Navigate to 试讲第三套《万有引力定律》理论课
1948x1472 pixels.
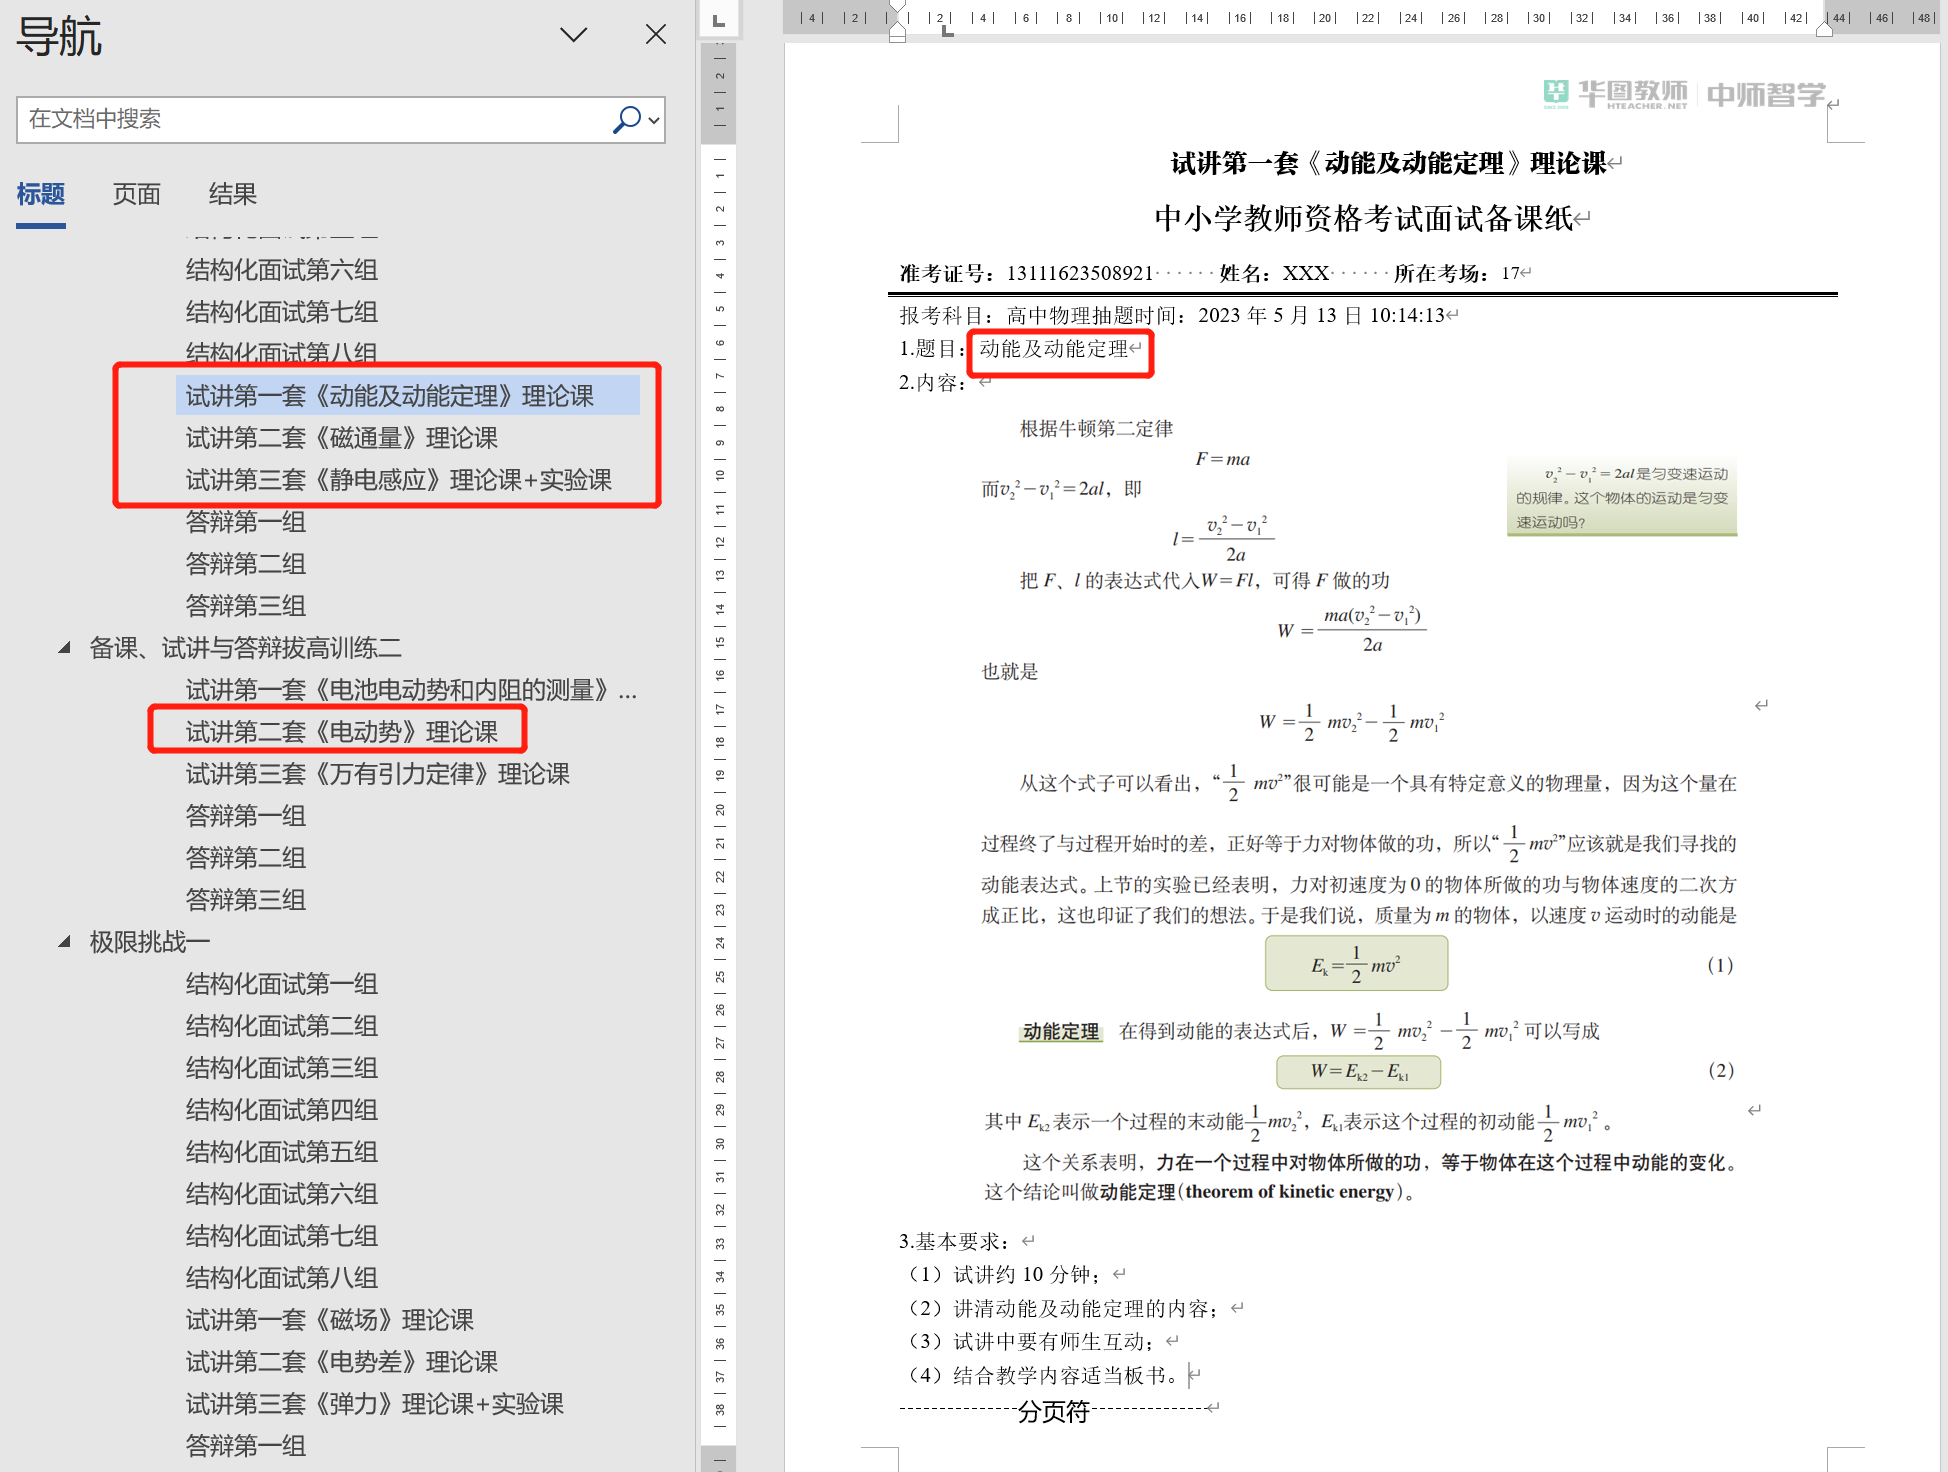click(377, 774)
